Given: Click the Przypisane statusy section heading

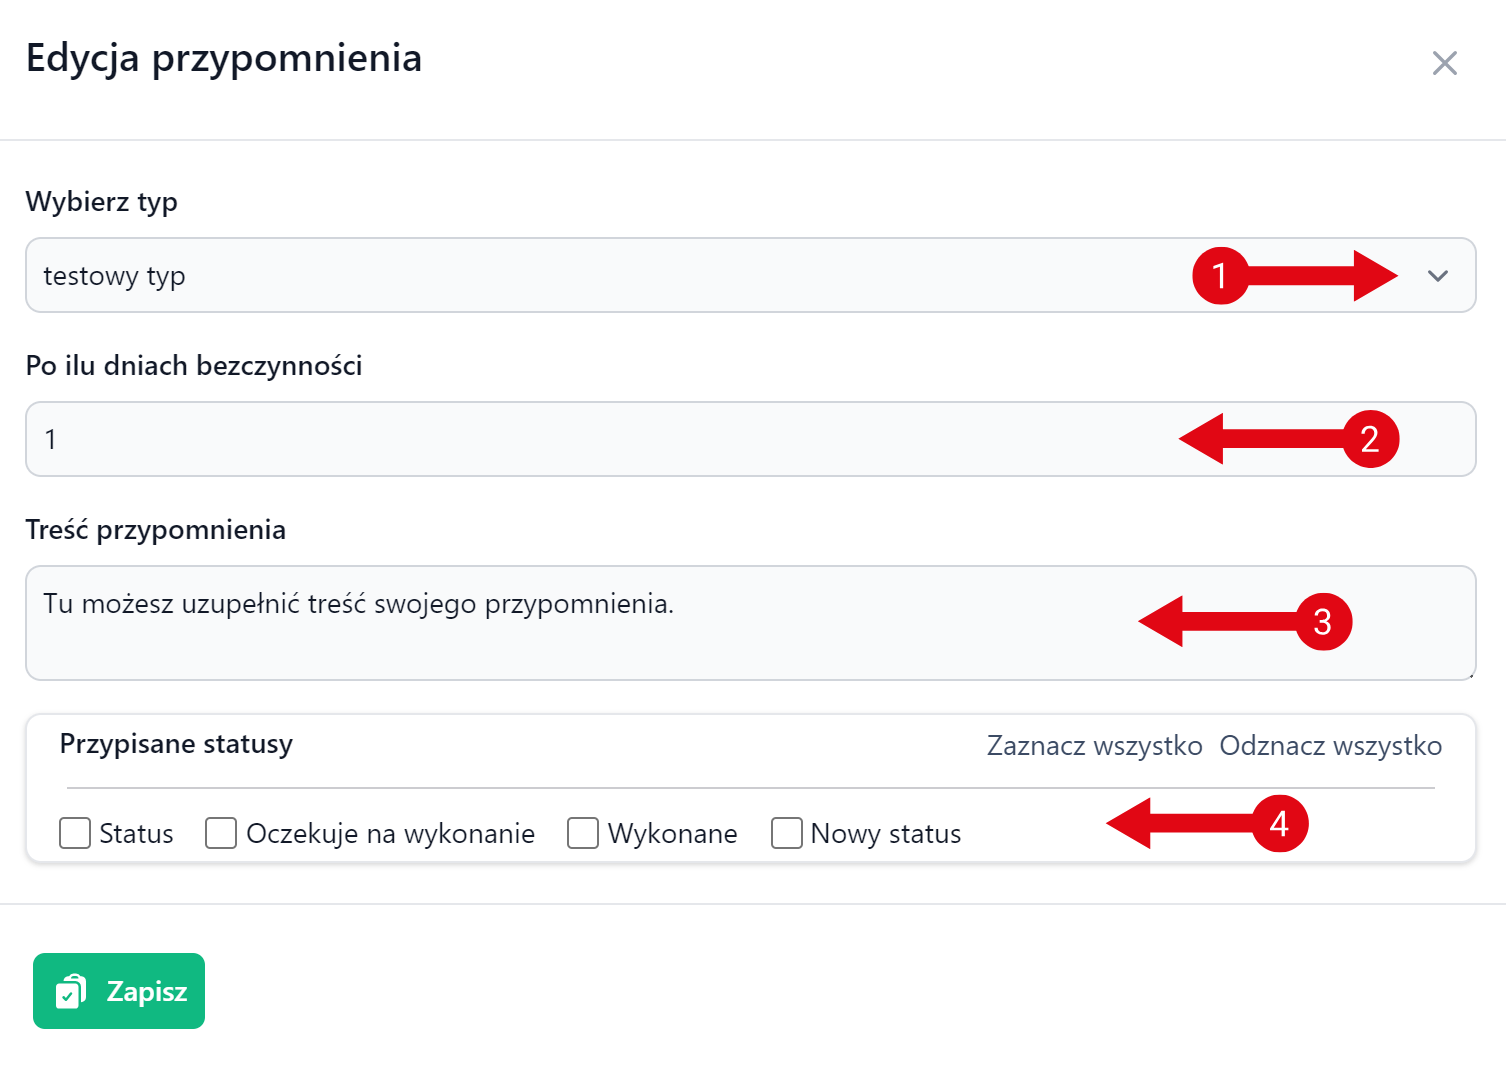Looking at the screenshot, I should [176, 744].
